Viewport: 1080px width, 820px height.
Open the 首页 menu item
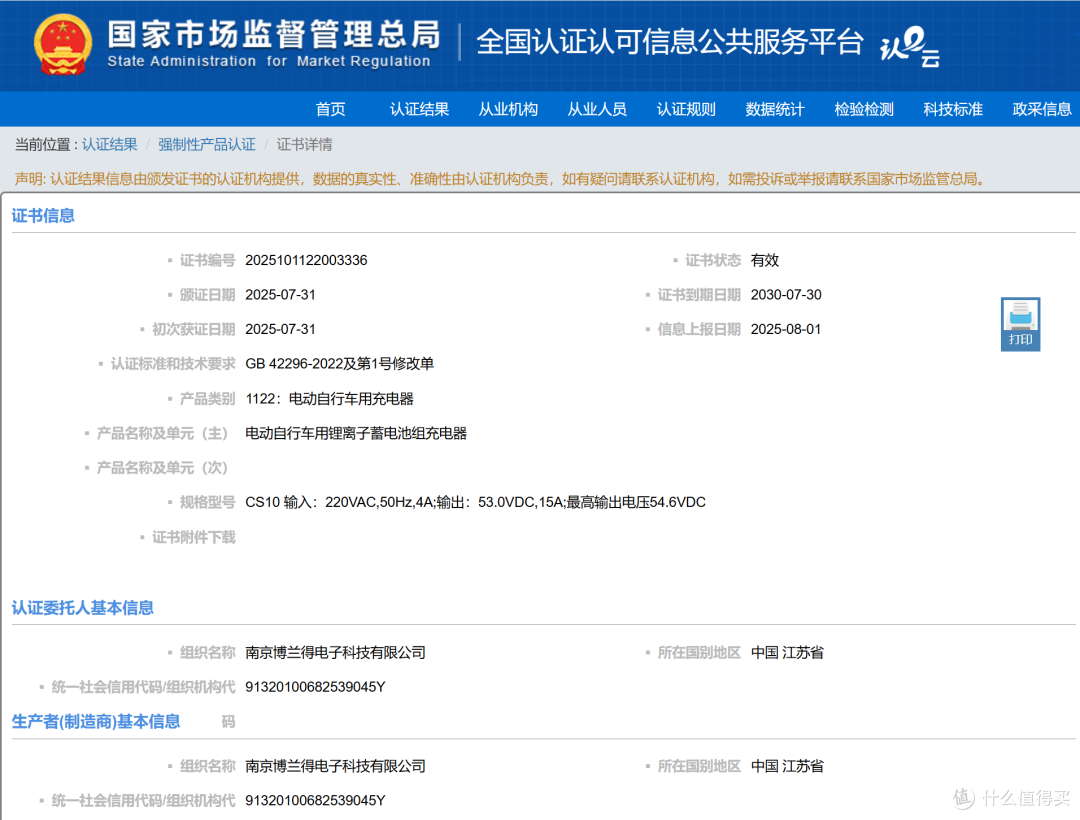coord(331,109)
